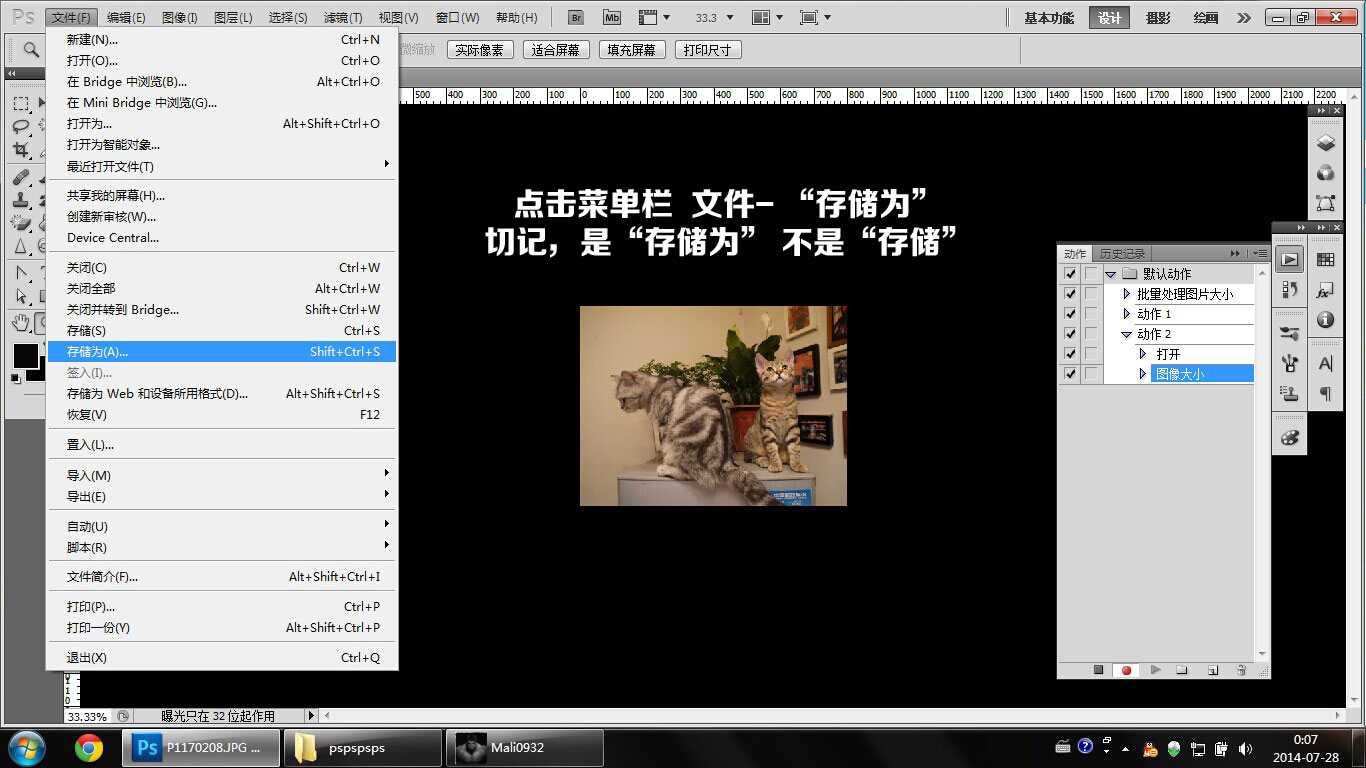This screenshot has width=1366, height=768.
Task: Toggle dialog box for 图像大小 step
Action: click(1091, 374)
